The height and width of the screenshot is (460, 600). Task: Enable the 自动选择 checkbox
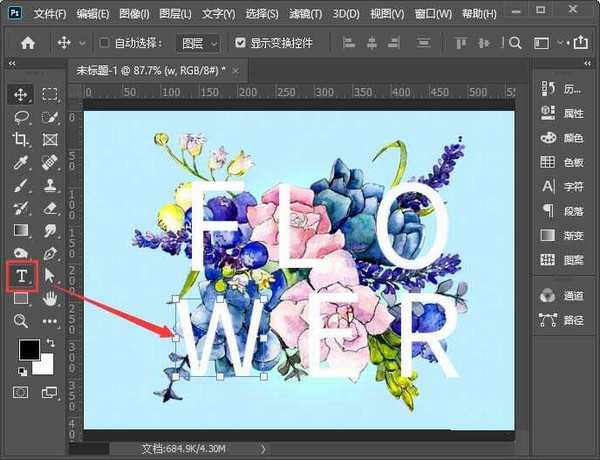(x=105, y=44)
